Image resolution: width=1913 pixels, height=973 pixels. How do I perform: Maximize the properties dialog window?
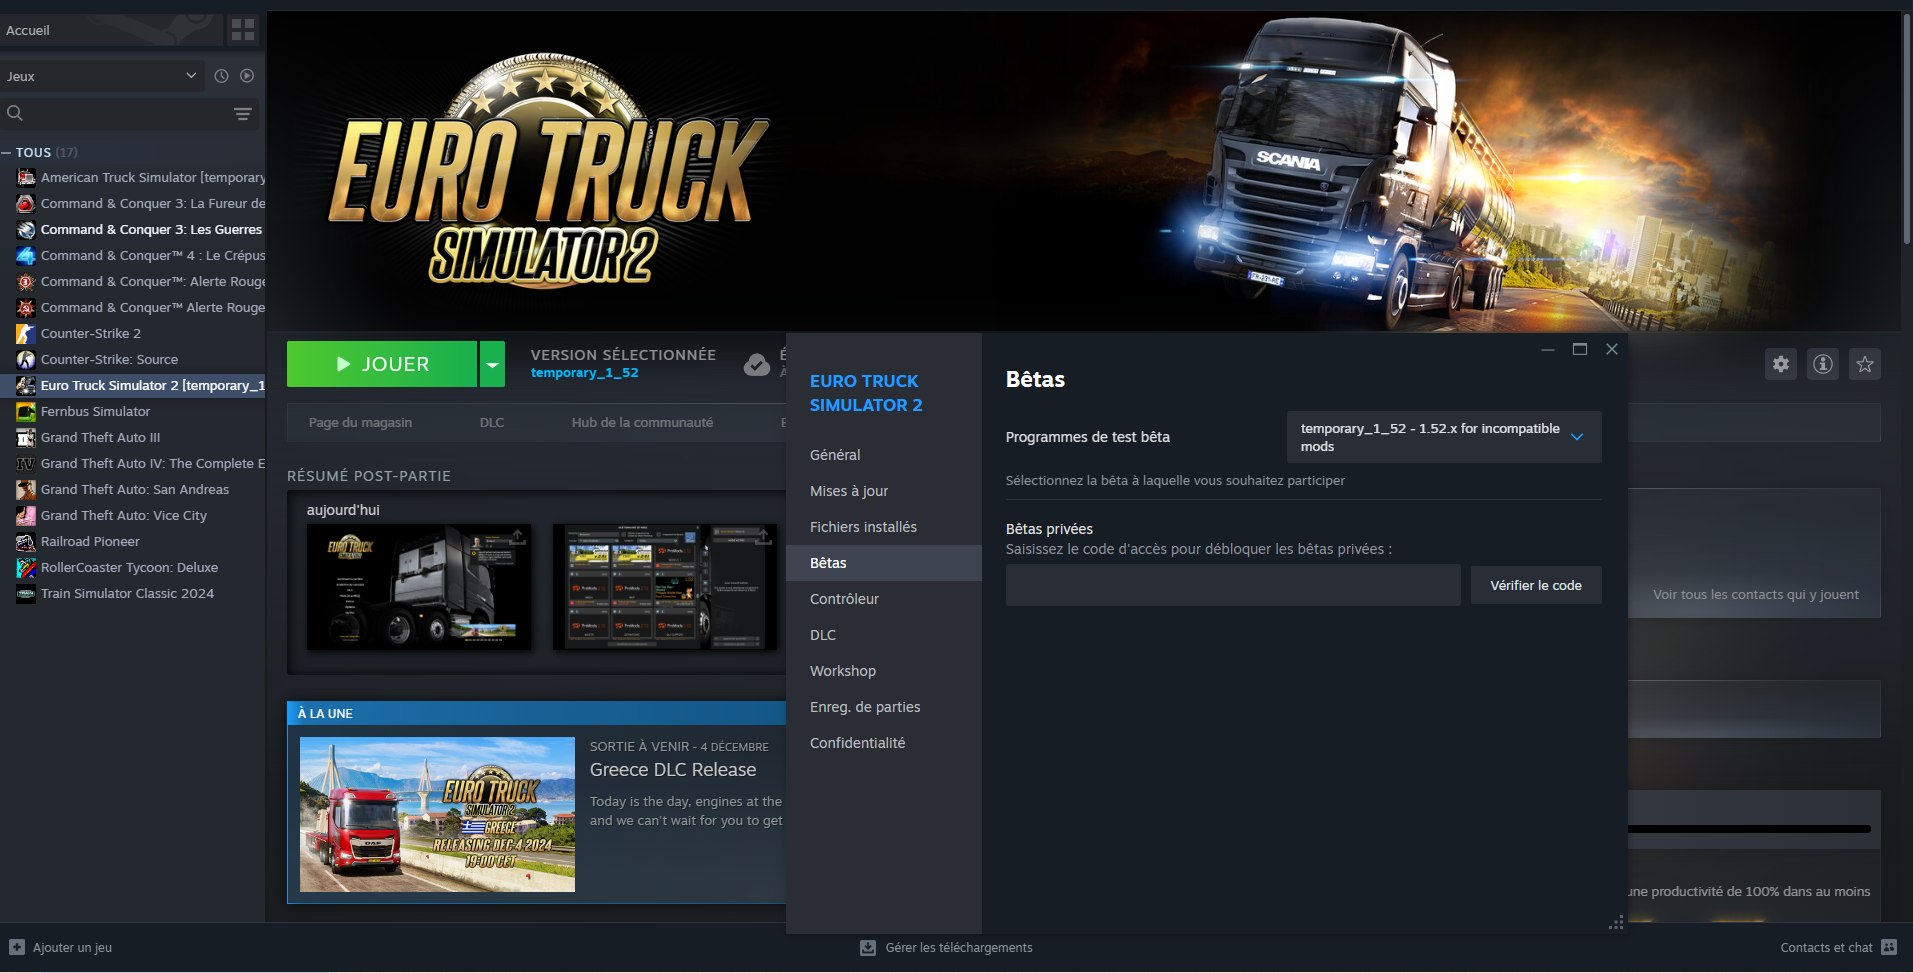[x=1580, y=349]
